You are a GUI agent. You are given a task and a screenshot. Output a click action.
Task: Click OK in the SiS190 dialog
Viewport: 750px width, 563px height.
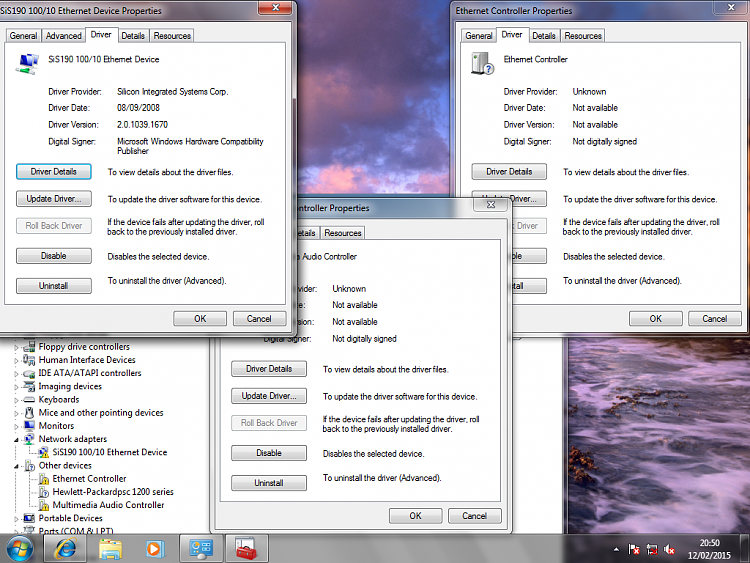coord(200,319)
